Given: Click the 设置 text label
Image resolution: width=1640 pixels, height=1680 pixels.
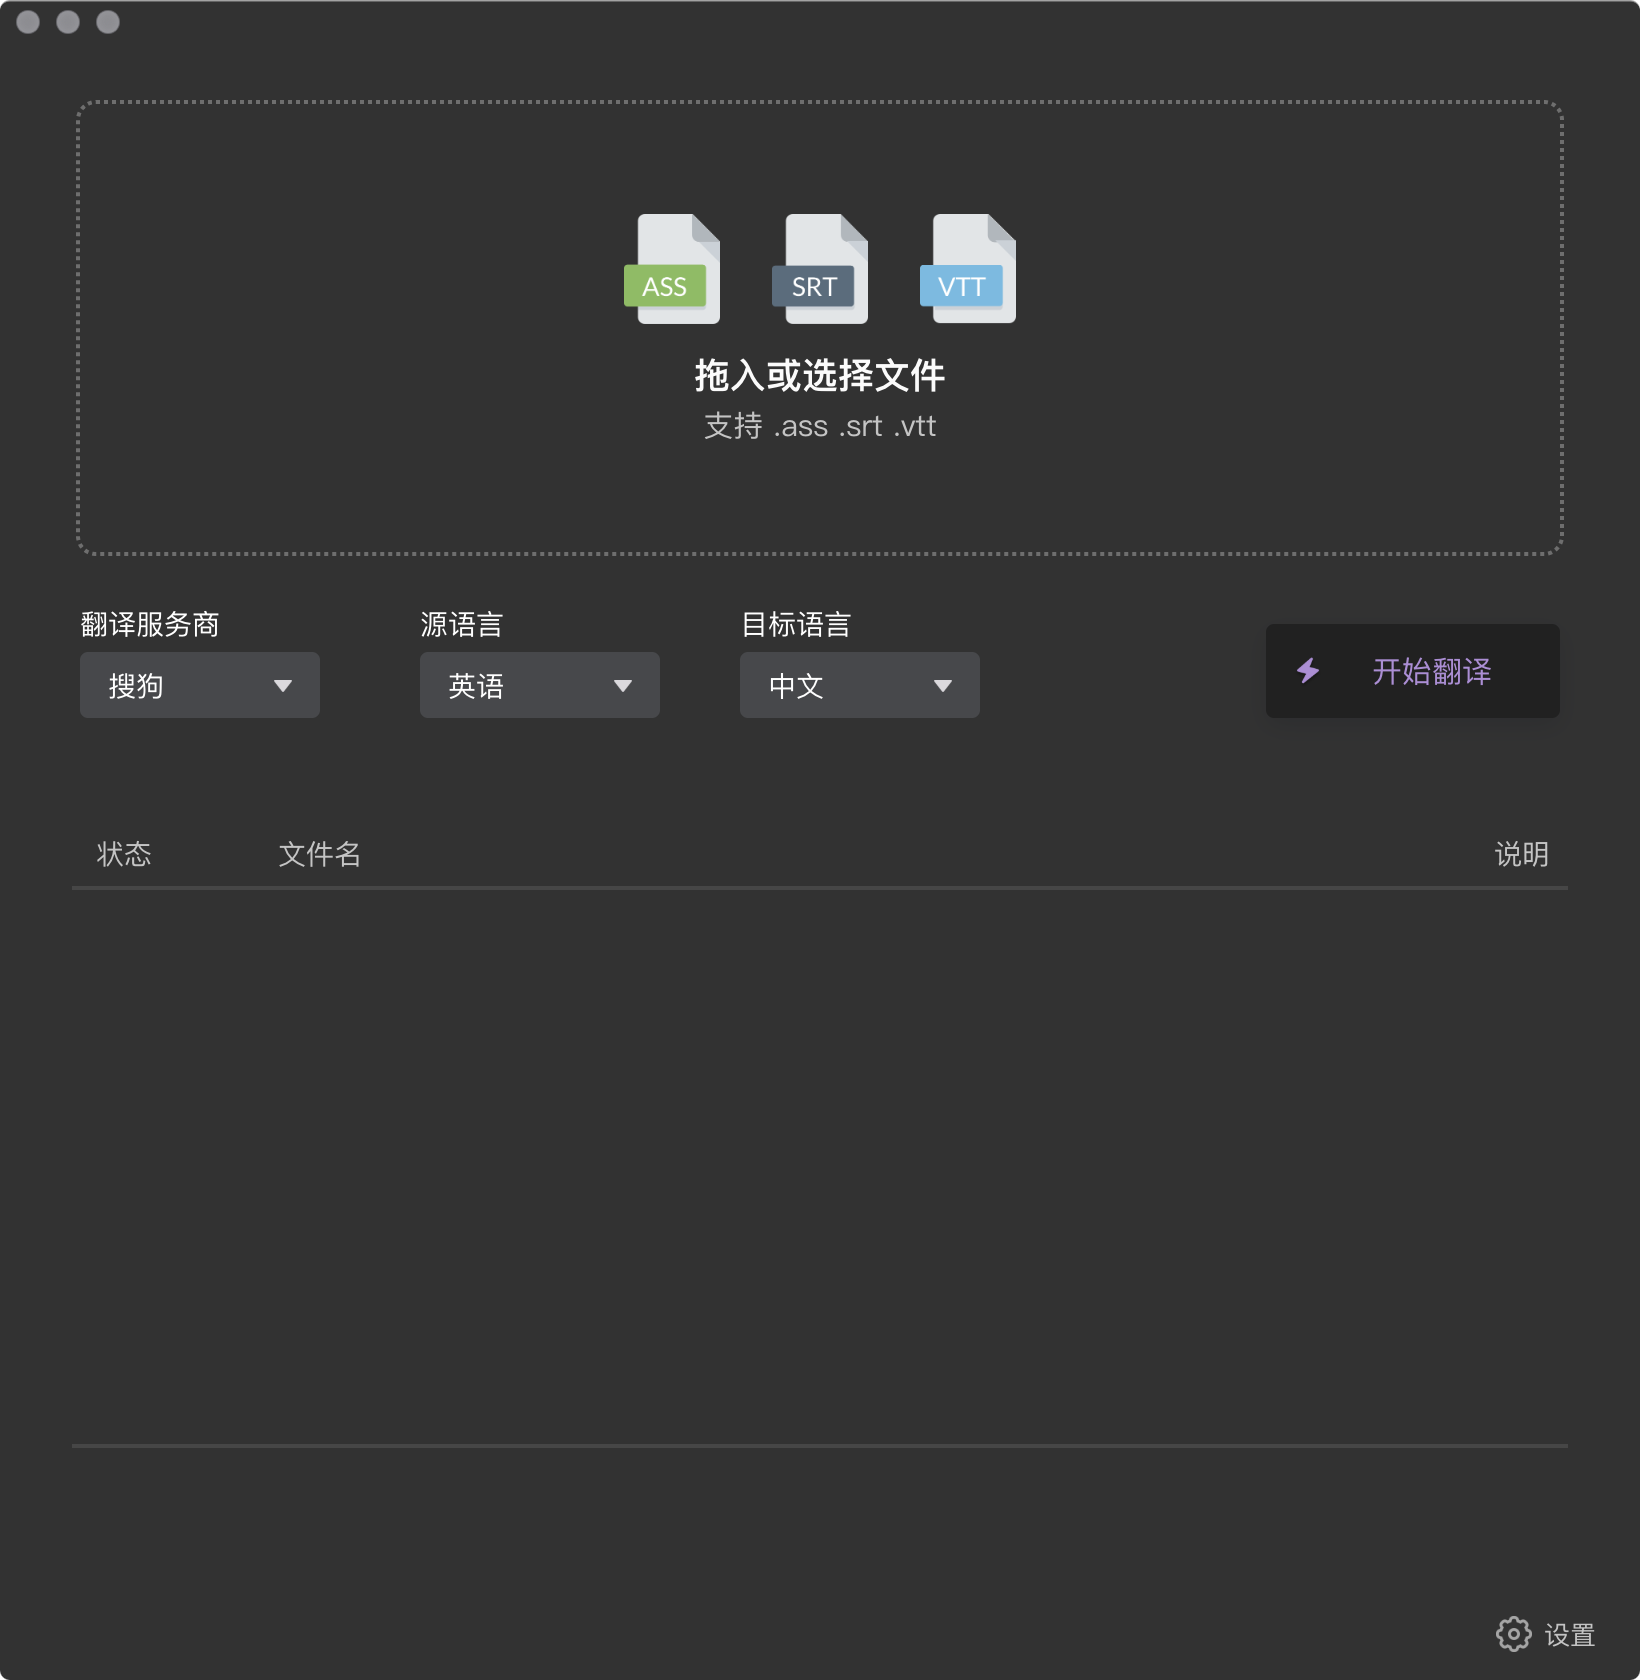Looking at the screenshot, I should click(x=1569, y=1635).
